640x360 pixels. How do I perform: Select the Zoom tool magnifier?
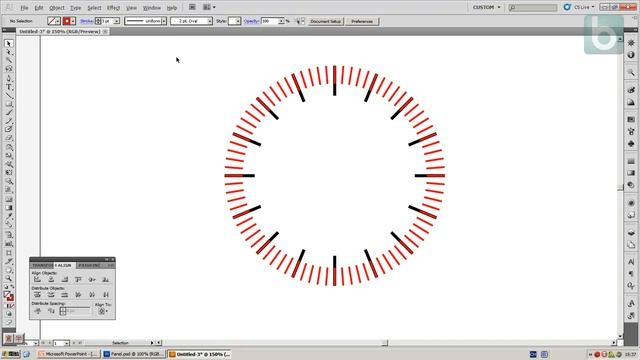tap(9, 278)
